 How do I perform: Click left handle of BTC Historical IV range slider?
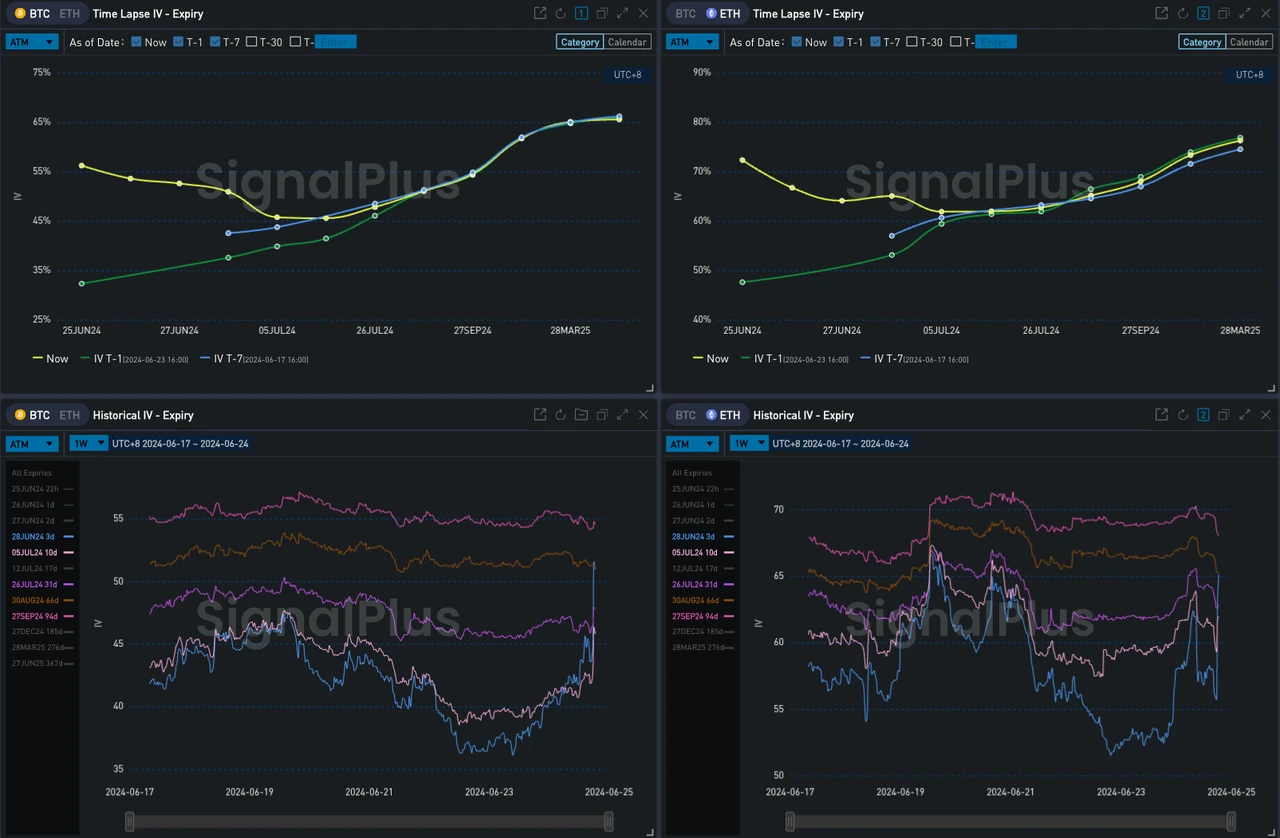coord(129,821)
